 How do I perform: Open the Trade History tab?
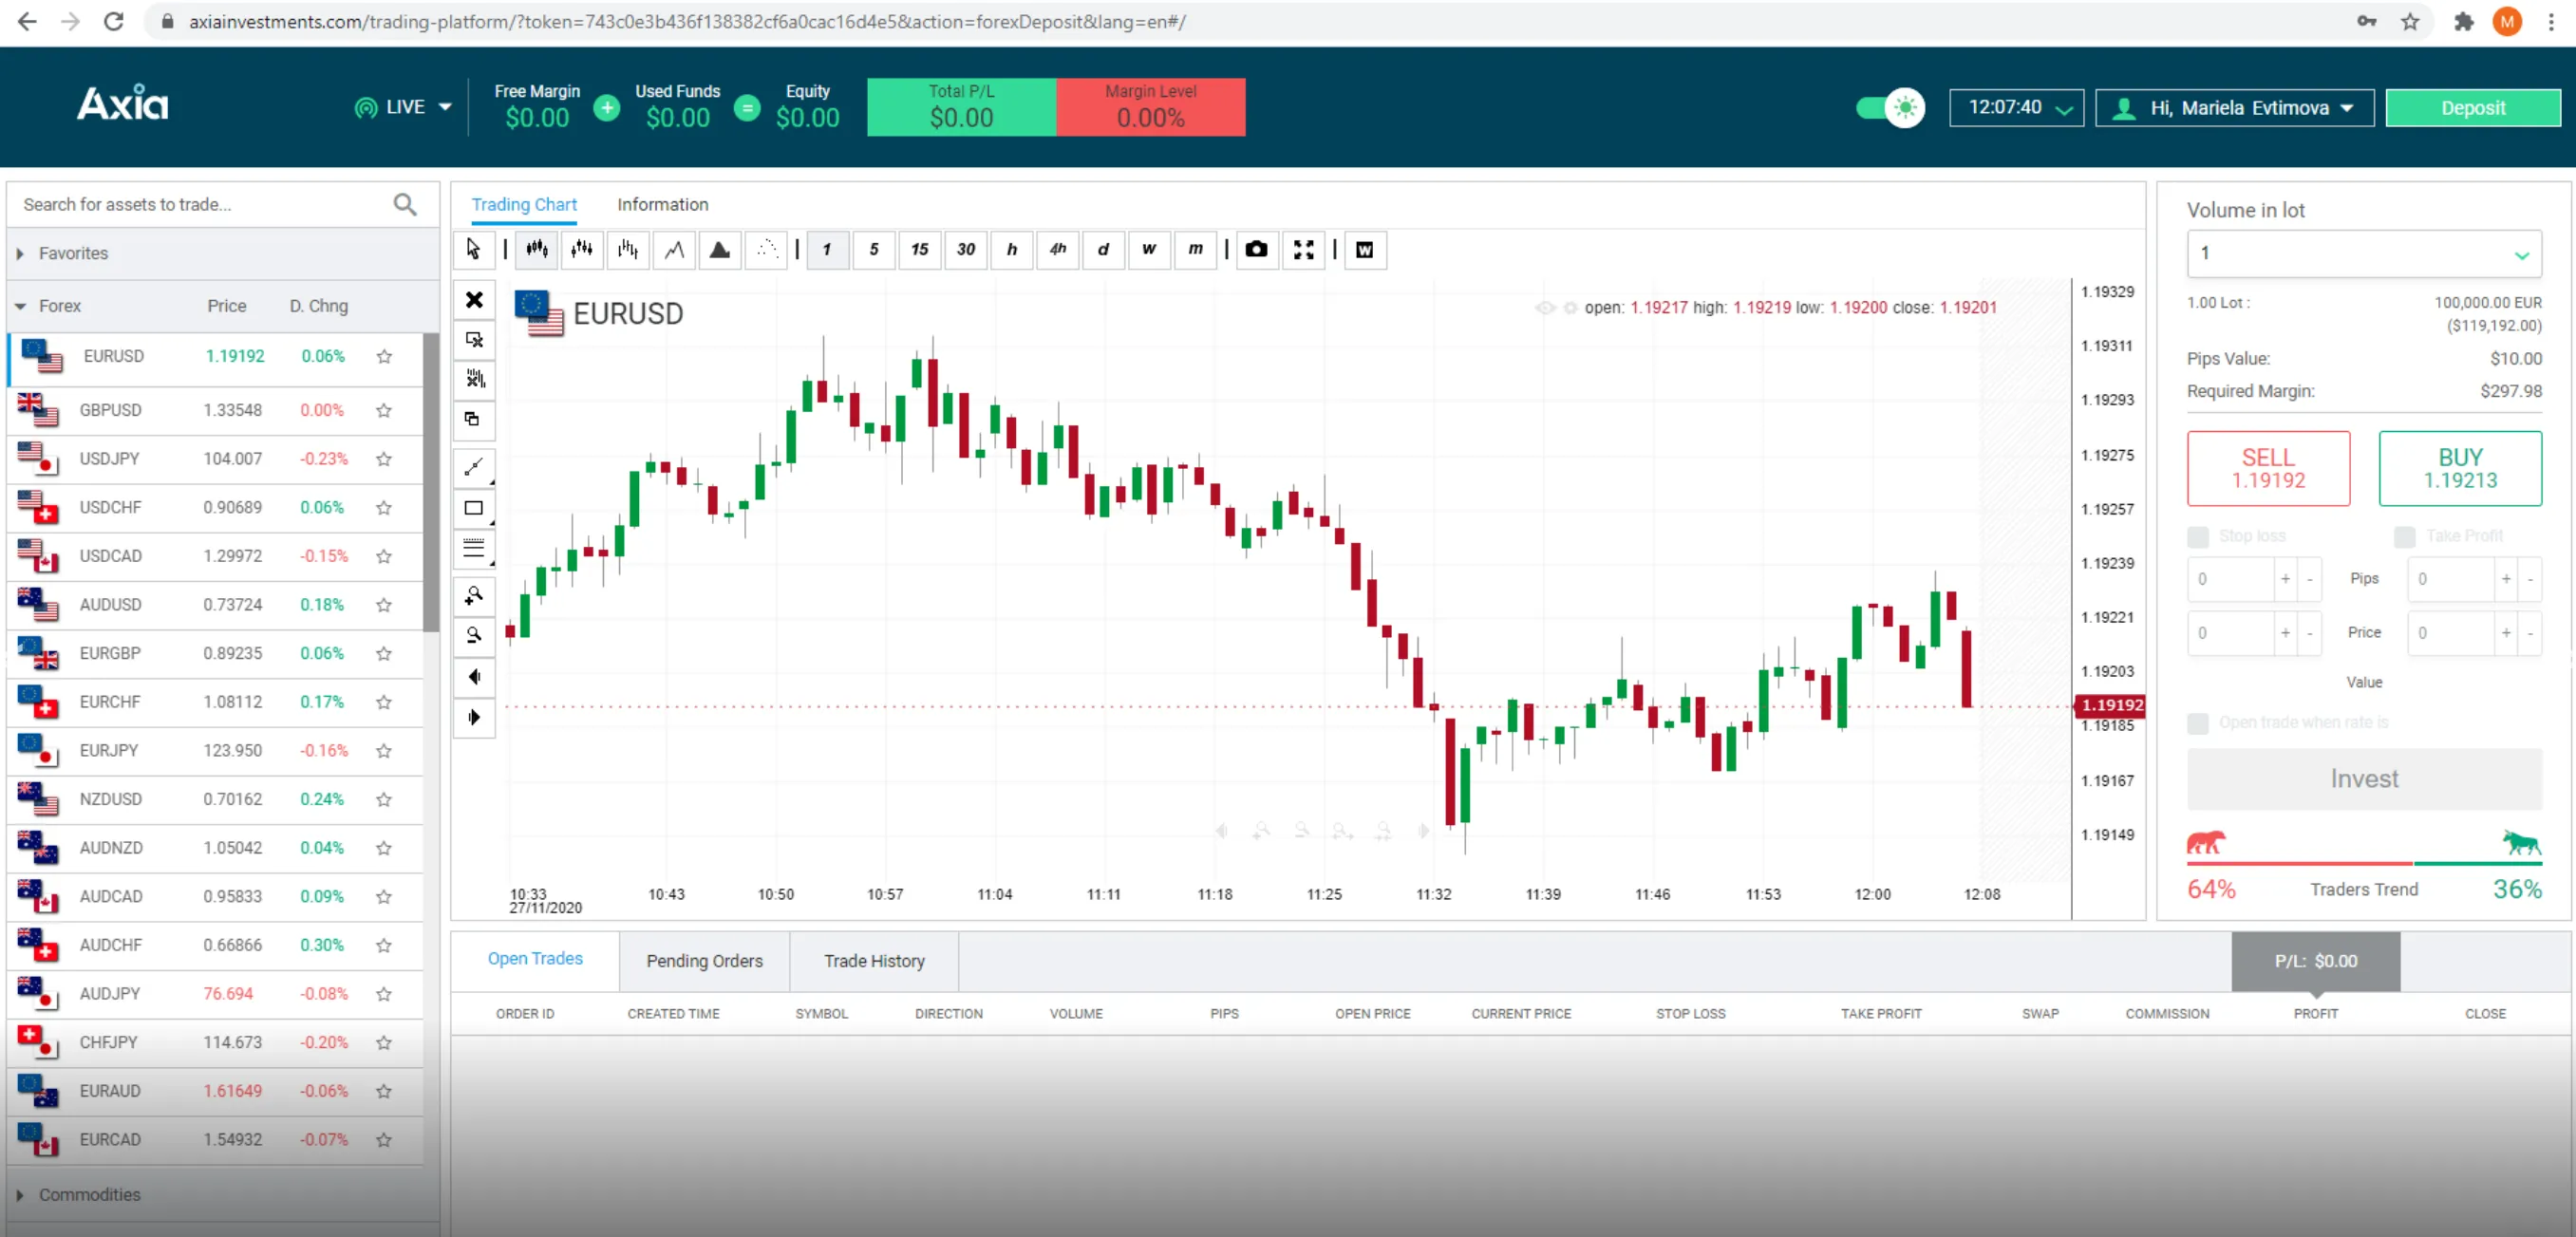(x=874, y=961)
